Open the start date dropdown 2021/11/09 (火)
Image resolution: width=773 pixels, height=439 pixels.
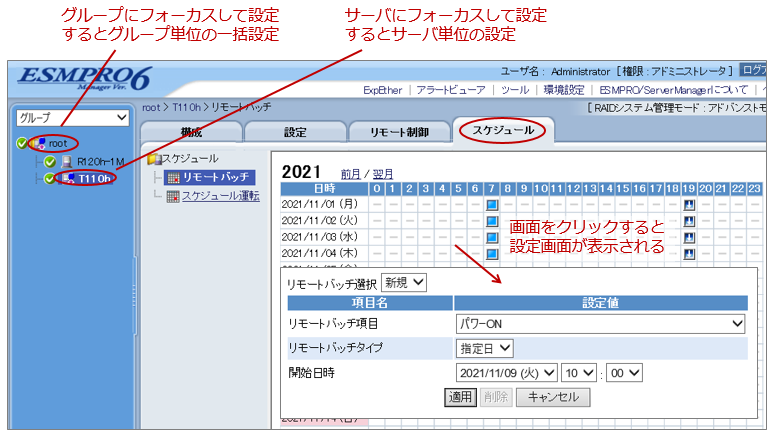507,373
